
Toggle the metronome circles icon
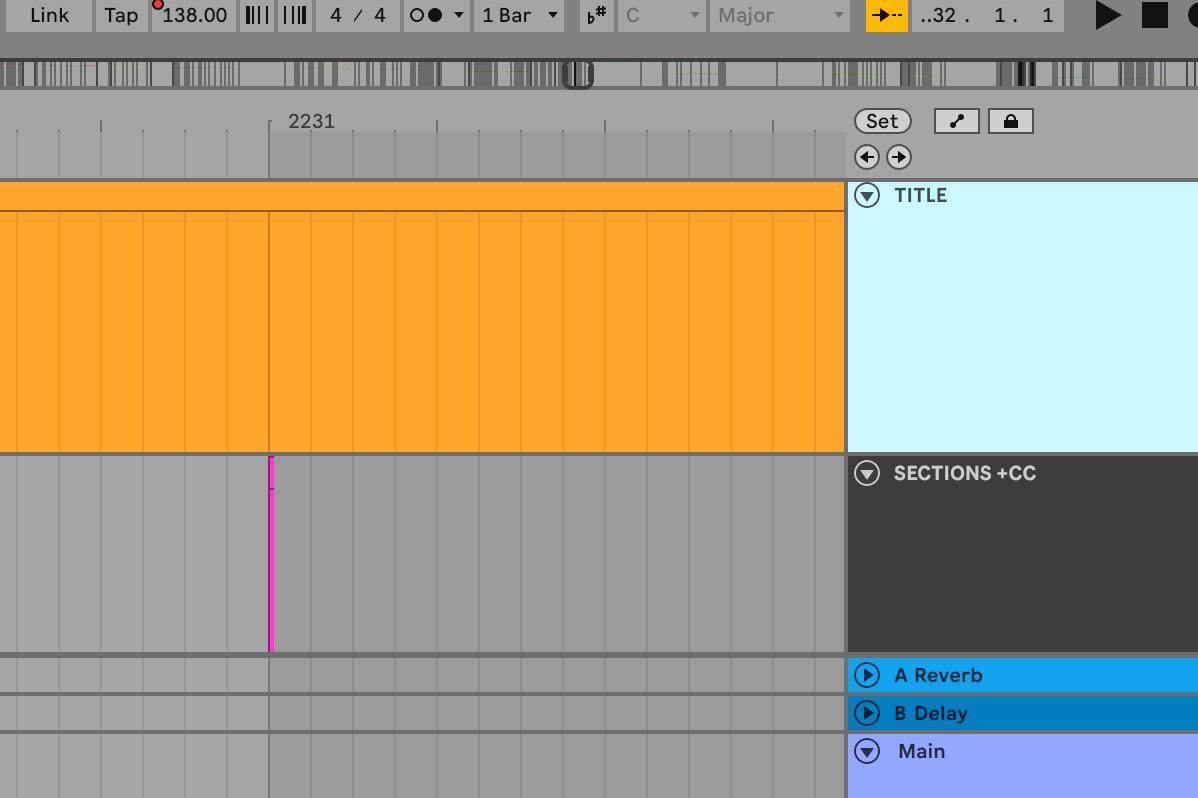pyautogui.click(x=426, y=15)
